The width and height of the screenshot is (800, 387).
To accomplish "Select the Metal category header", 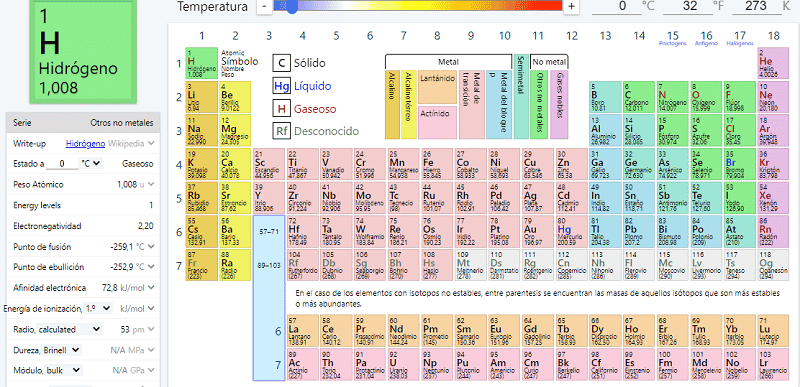I will tap(448, 62).
